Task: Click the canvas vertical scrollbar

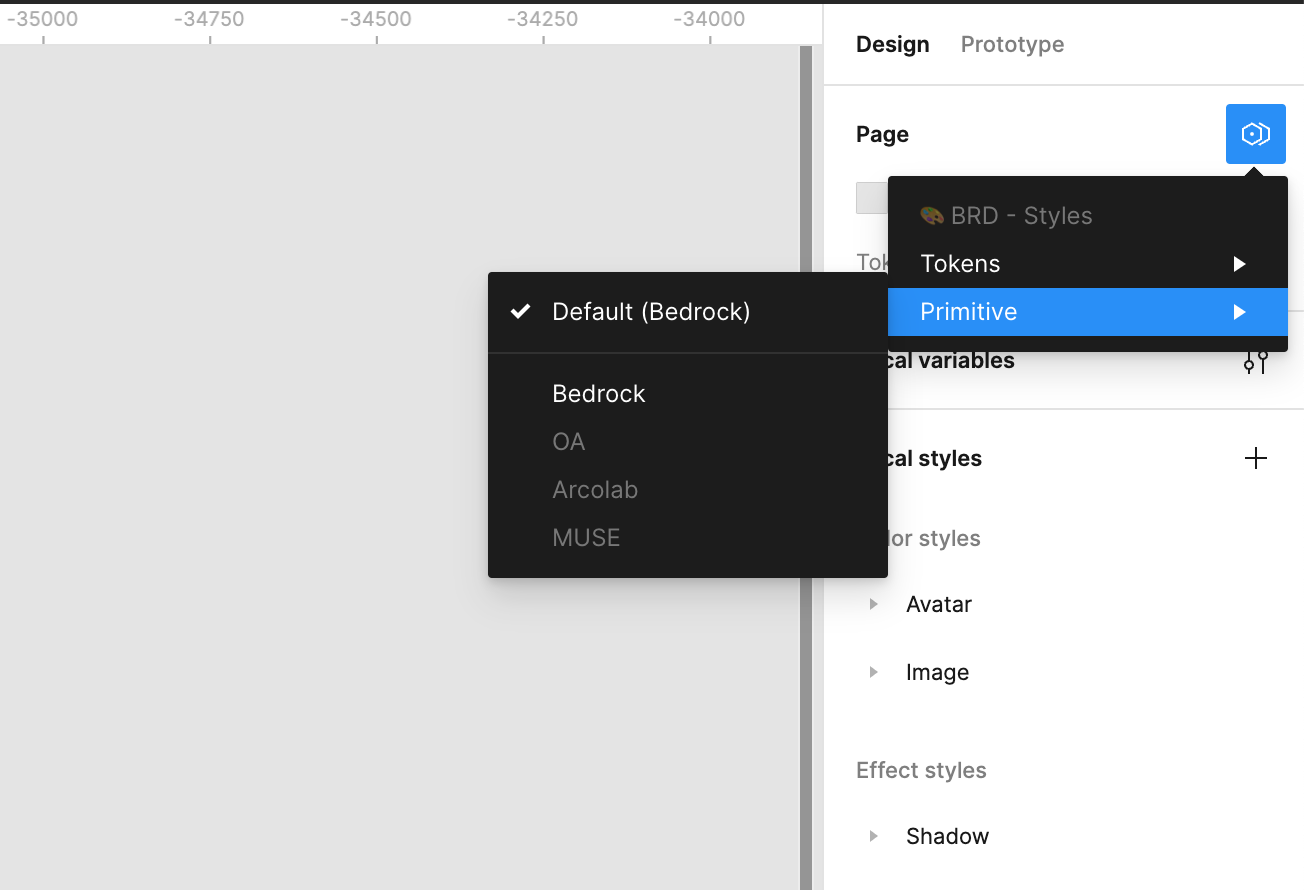Action: (x=806, y=467)
